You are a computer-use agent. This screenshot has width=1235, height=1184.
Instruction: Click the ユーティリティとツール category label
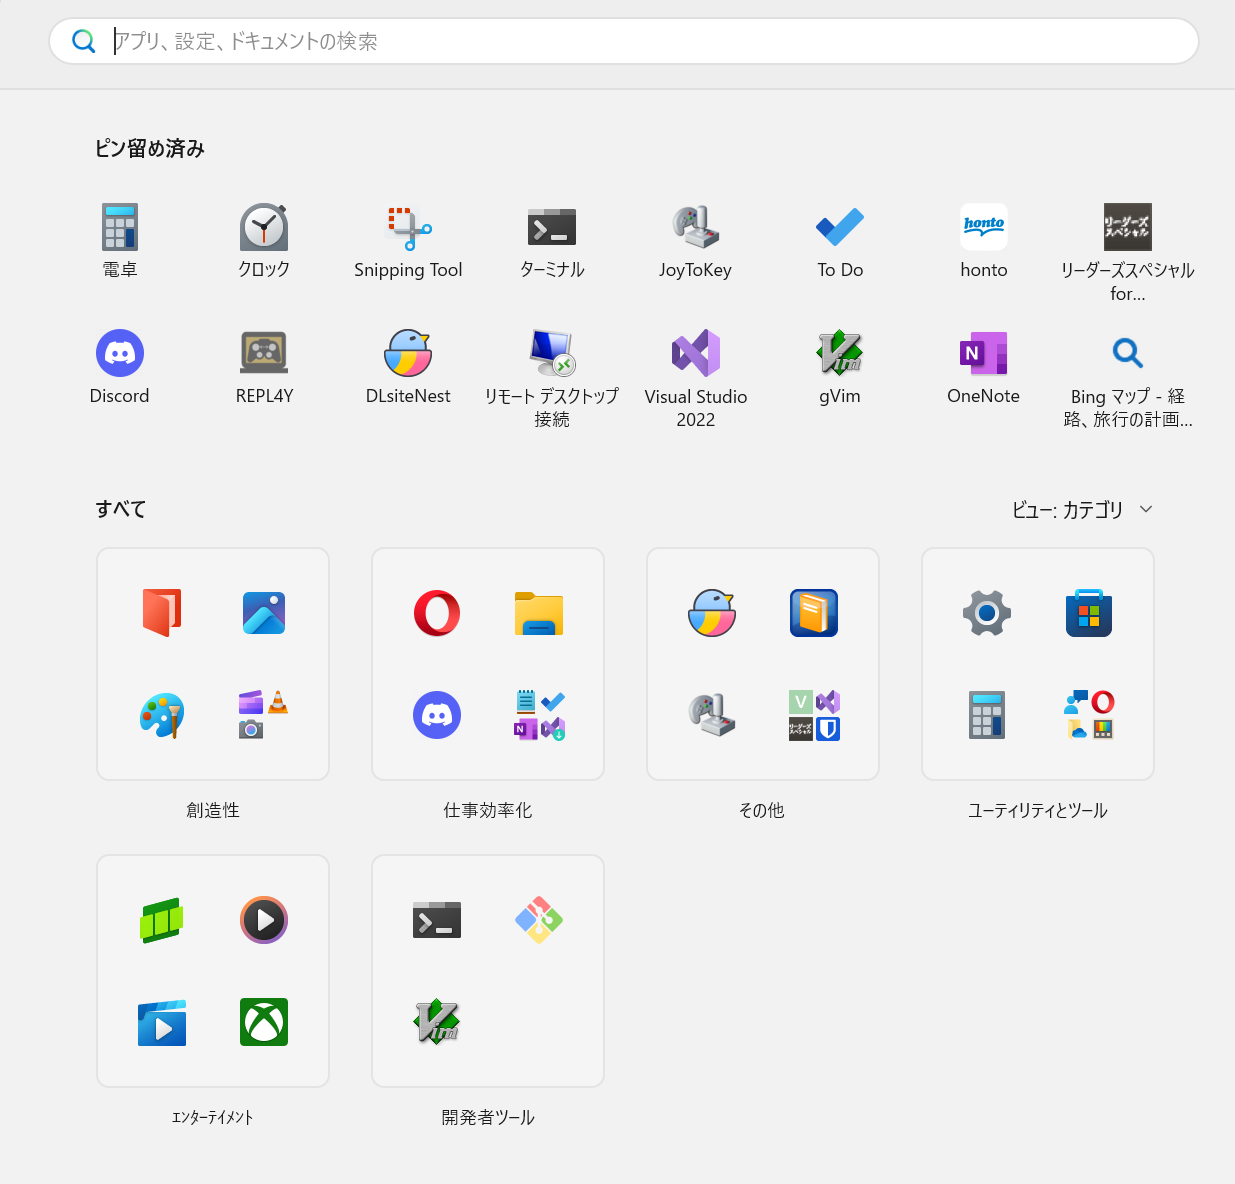pyautogui.click(x=1038, y=811)
